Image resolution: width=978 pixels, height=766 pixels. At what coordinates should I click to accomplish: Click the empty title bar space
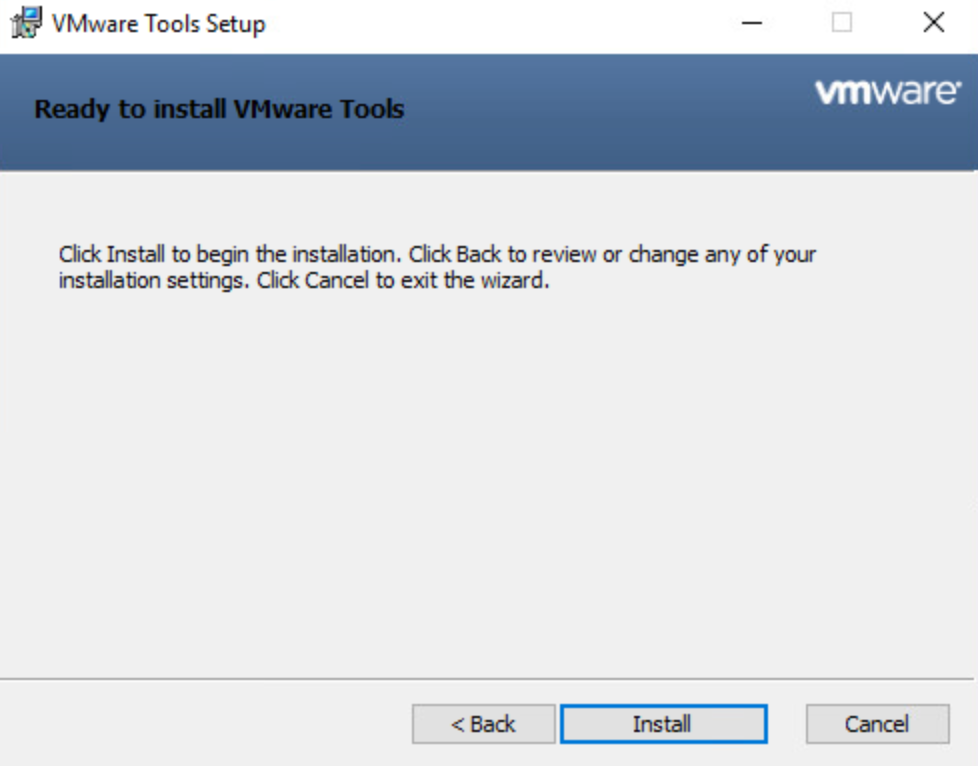click(500, 22)
